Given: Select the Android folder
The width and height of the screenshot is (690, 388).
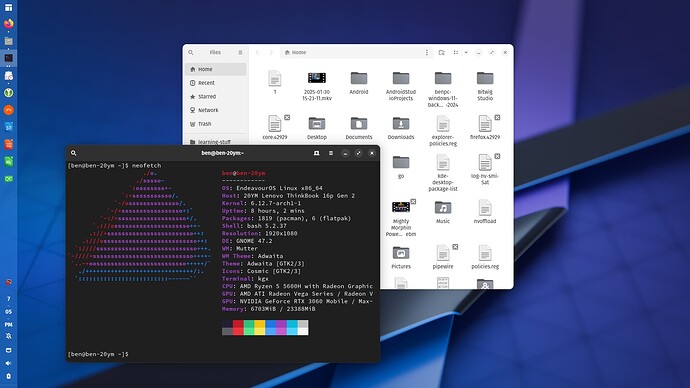Looking at the screenshot, I should tap(359, 82).
